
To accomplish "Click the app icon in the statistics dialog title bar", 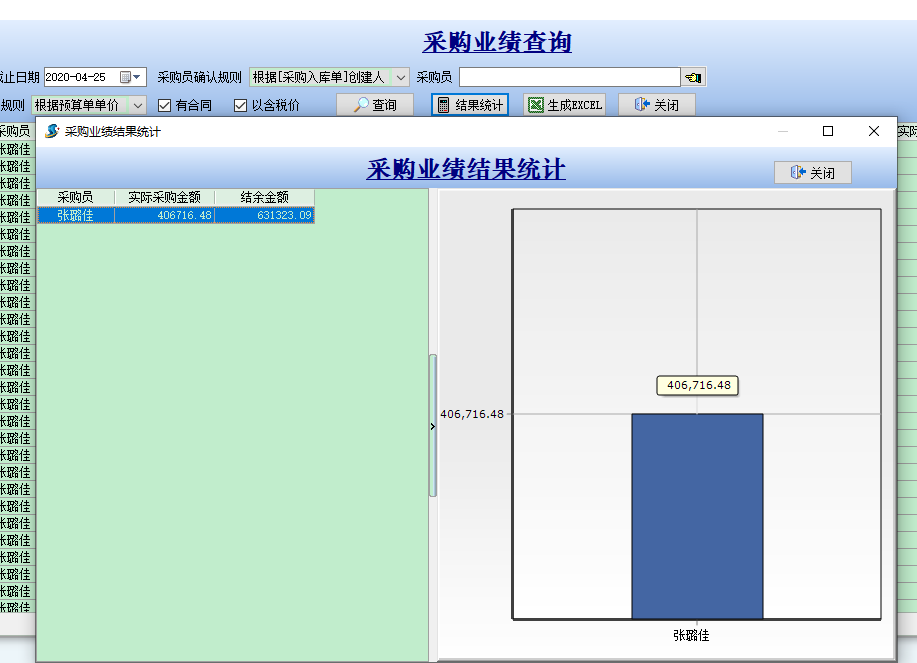I will pos(52,132).
